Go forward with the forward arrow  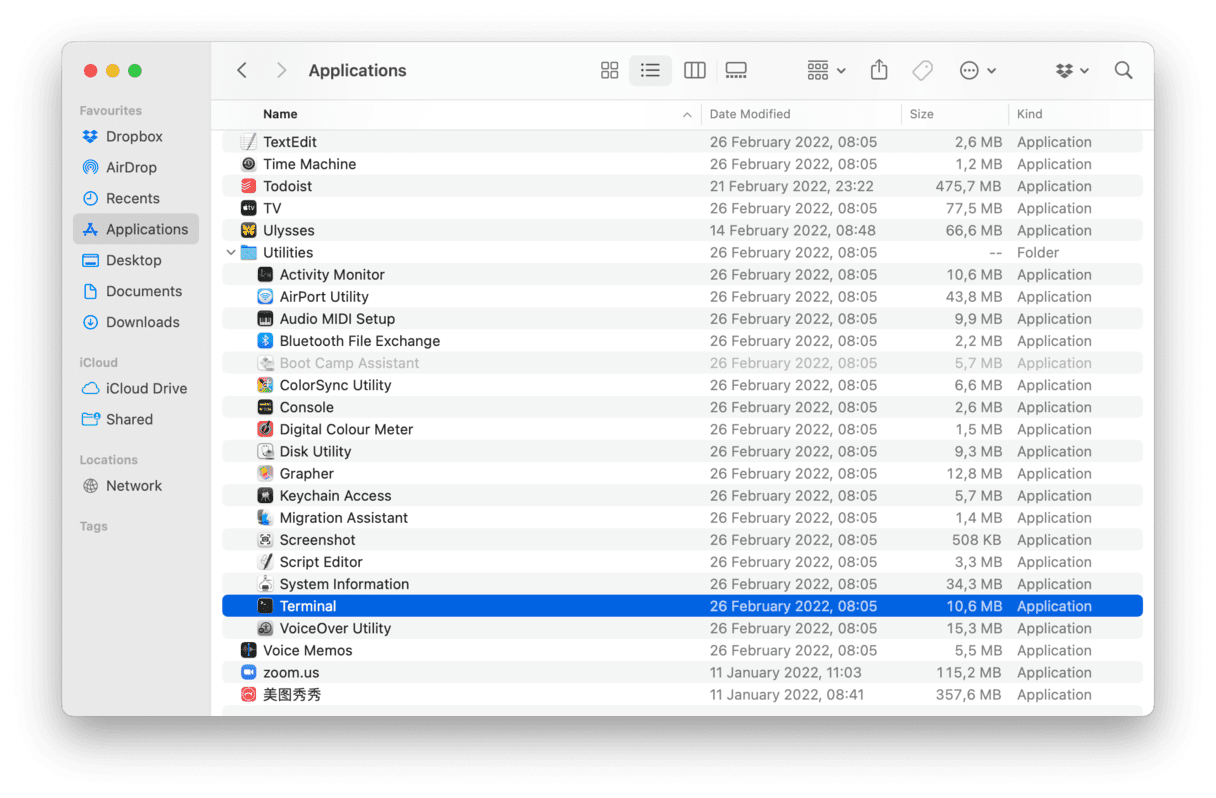click(281, 70)
